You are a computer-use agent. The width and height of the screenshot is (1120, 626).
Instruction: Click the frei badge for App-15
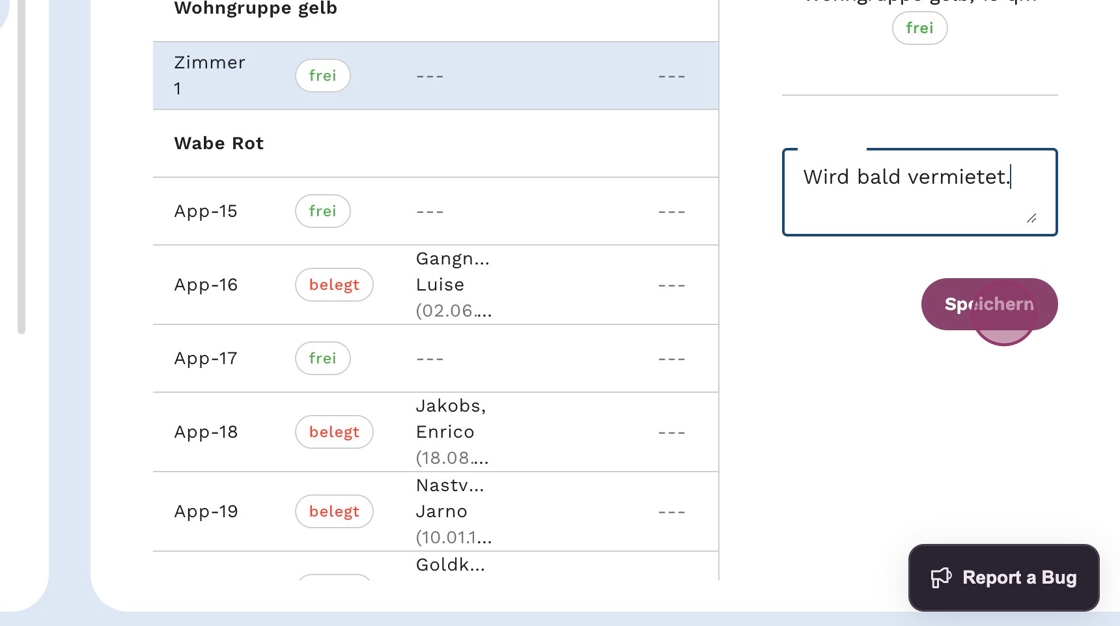[322, 211]
